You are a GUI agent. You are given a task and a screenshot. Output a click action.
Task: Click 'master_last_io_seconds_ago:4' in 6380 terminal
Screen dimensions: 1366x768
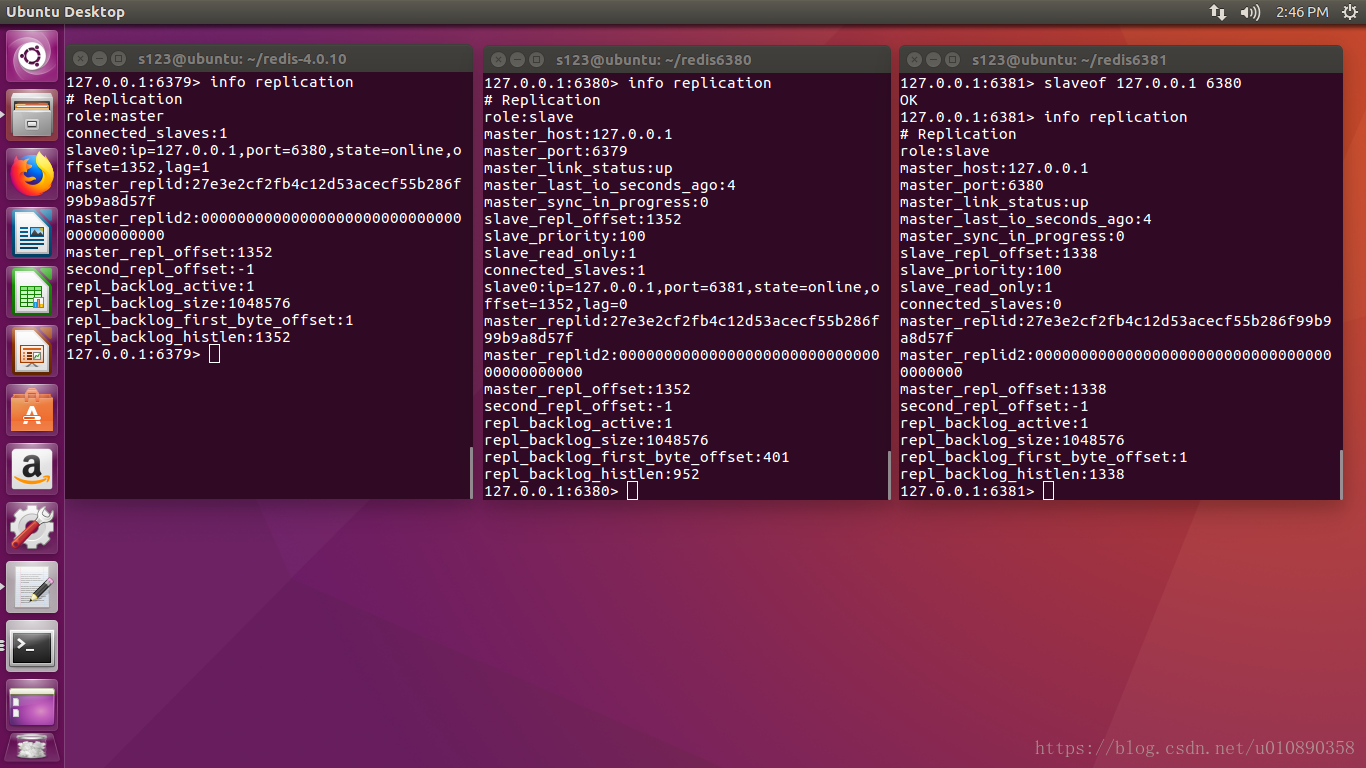click(610, 185)
